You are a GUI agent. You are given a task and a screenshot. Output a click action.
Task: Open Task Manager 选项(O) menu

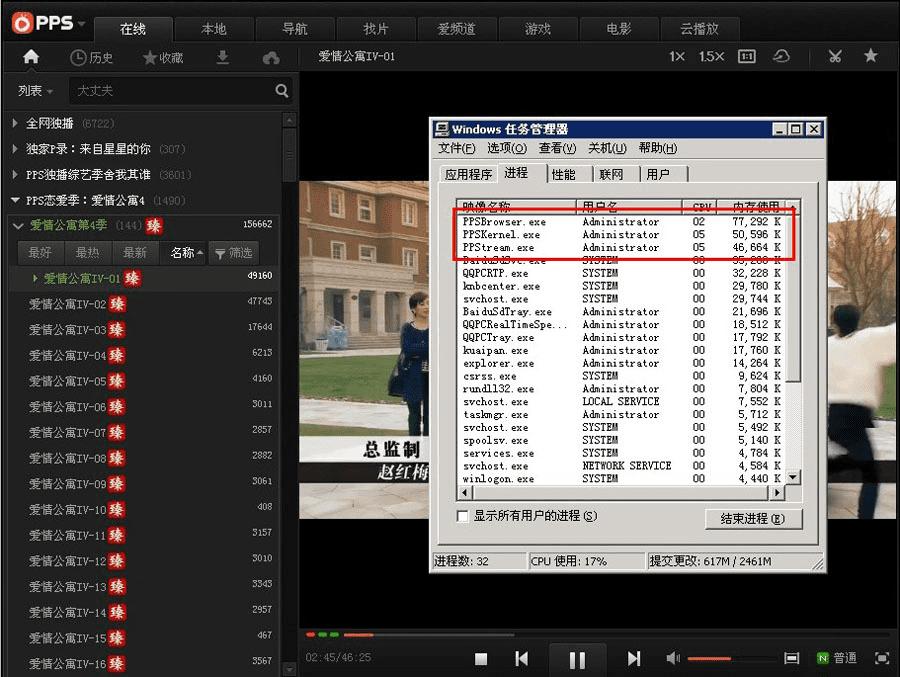tap(507, 148)
